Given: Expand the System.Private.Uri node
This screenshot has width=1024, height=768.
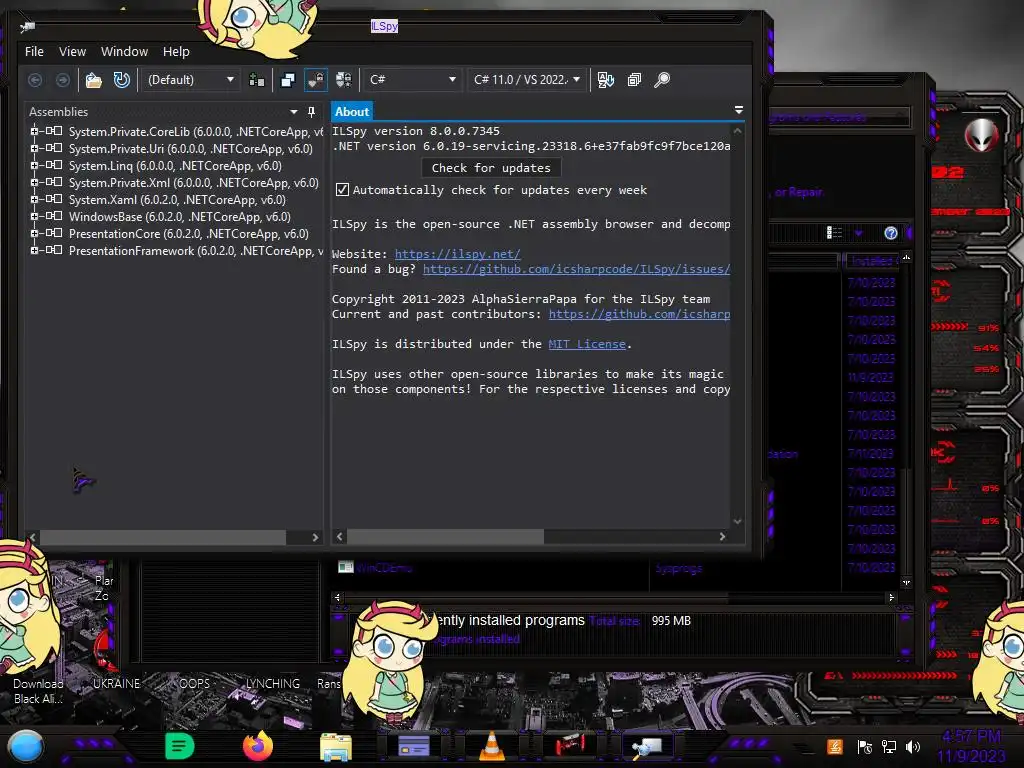Looking at the screenshot, I should pyautogui.click(x=34, y=148).
